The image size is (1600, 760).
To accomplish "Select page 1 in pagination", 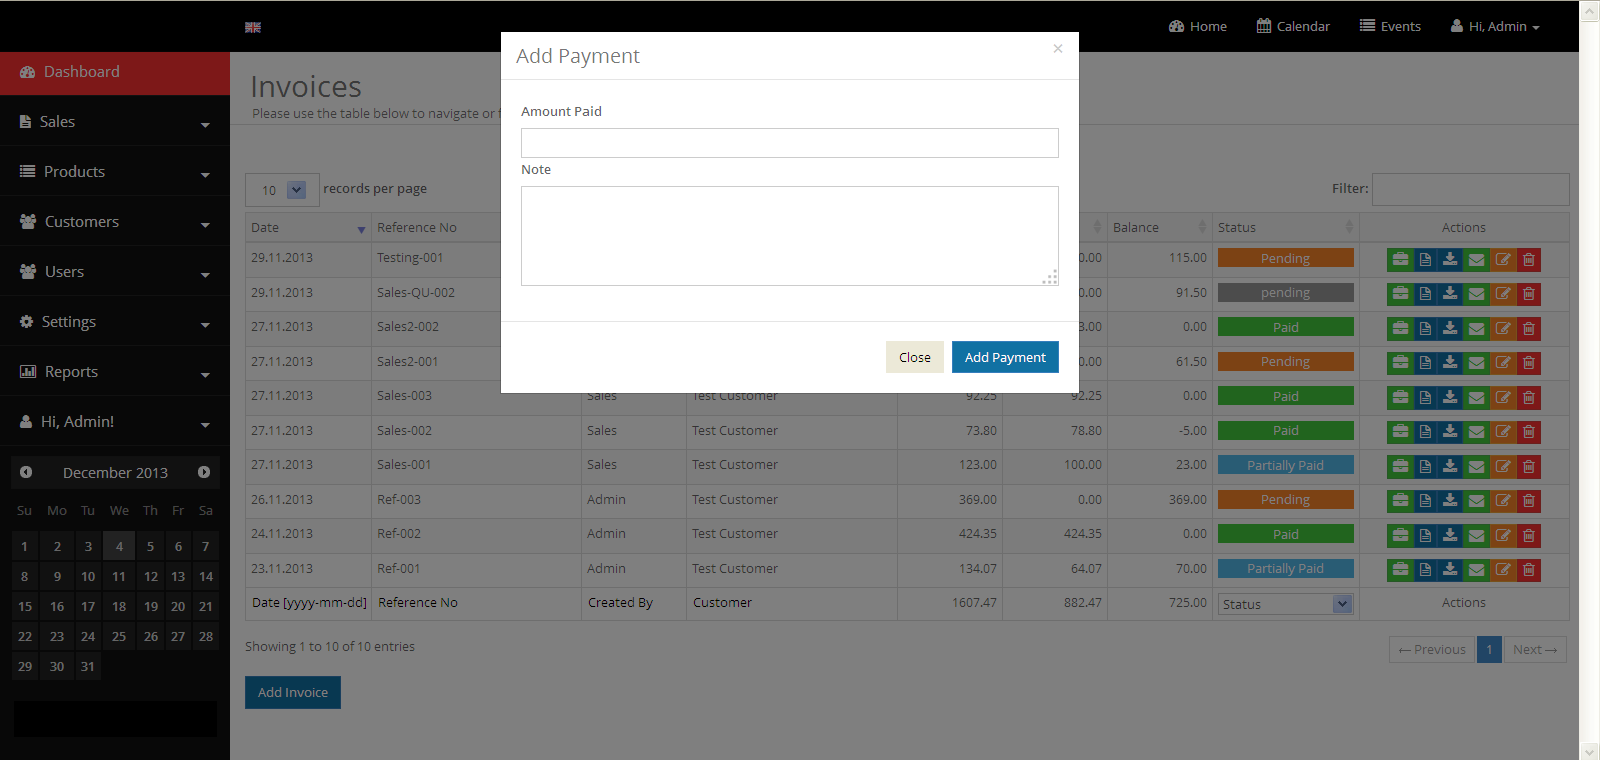I will 1489,649.
